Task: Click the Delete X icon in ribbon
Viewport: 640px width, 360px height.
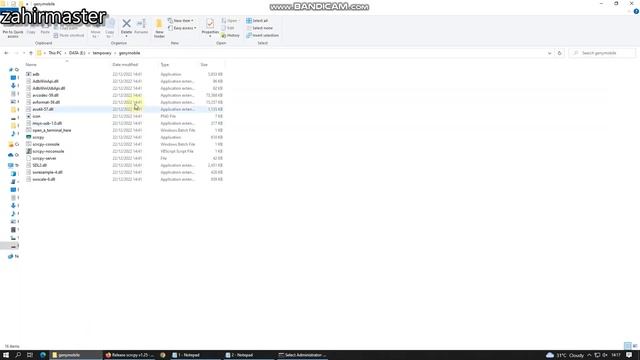Action: pyautogui.click(x=127, y=24)
